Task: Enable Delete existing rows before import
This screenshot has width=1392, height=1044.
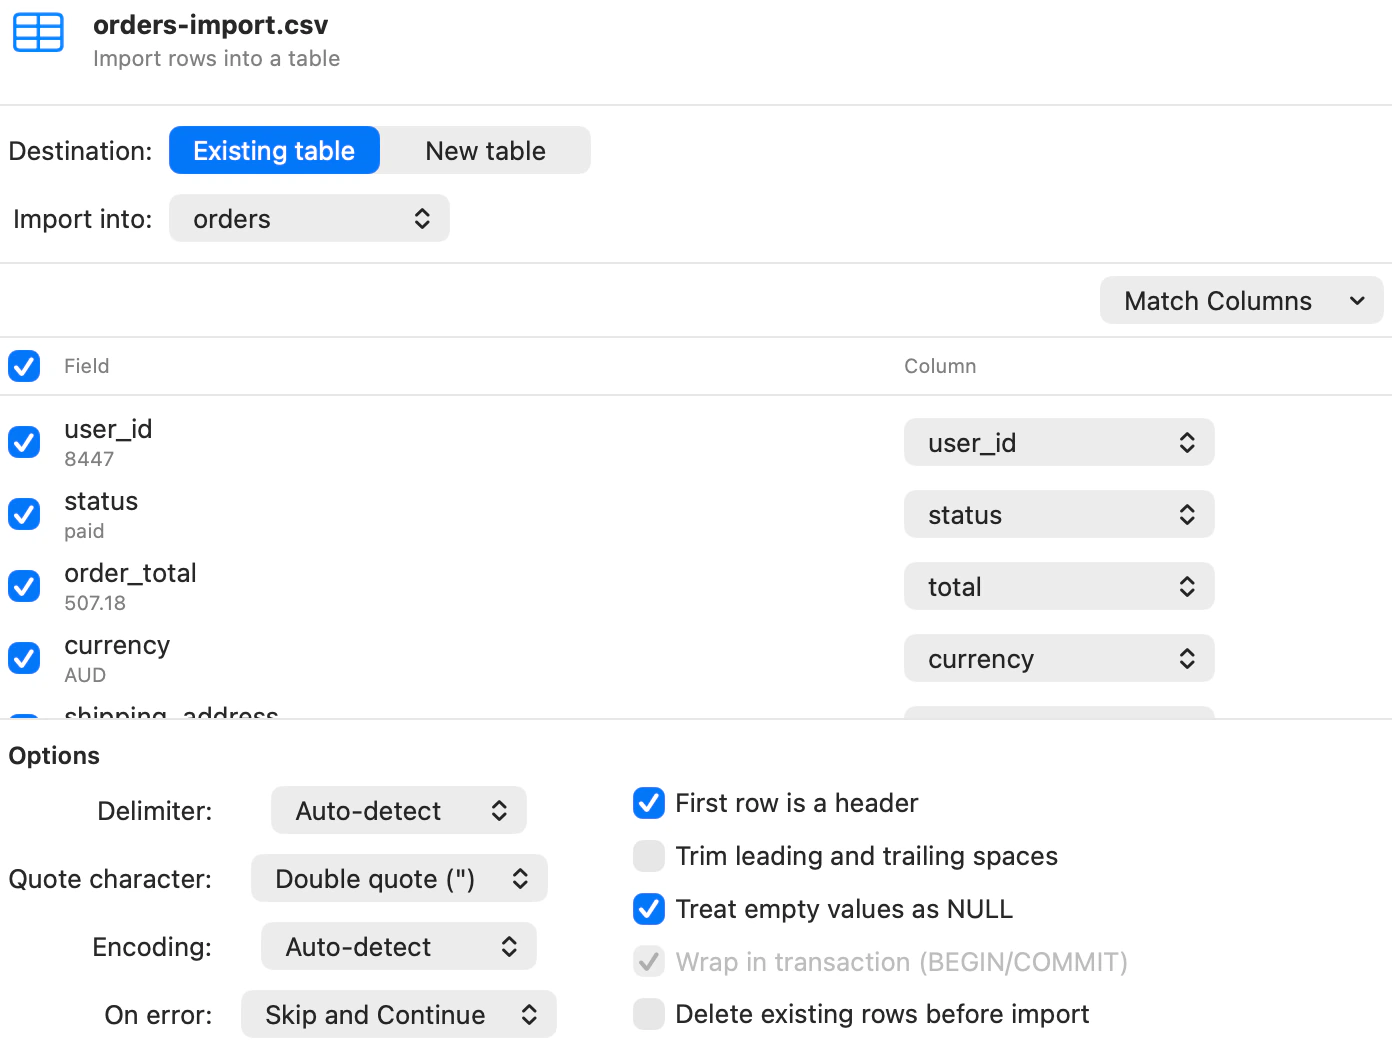Action: (649, 1014)
